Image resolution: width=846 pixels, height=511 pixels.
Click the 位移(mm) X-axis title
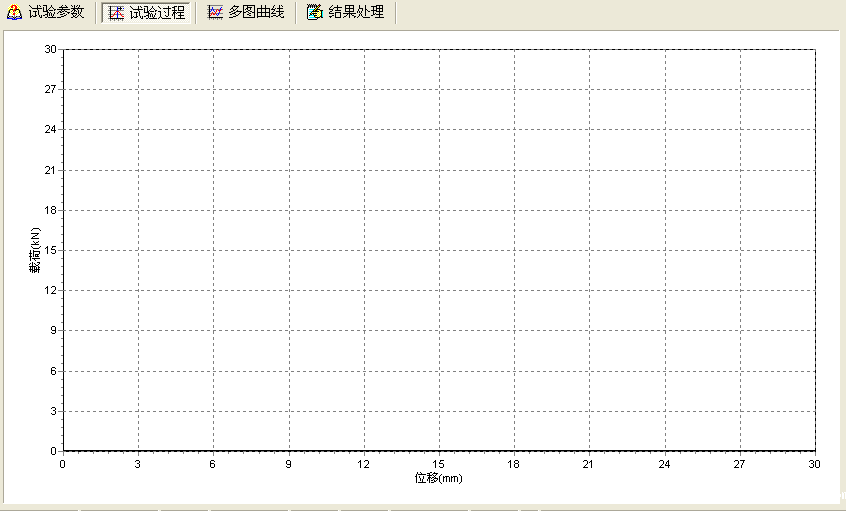pyautogui.click(x=439, y=478)
